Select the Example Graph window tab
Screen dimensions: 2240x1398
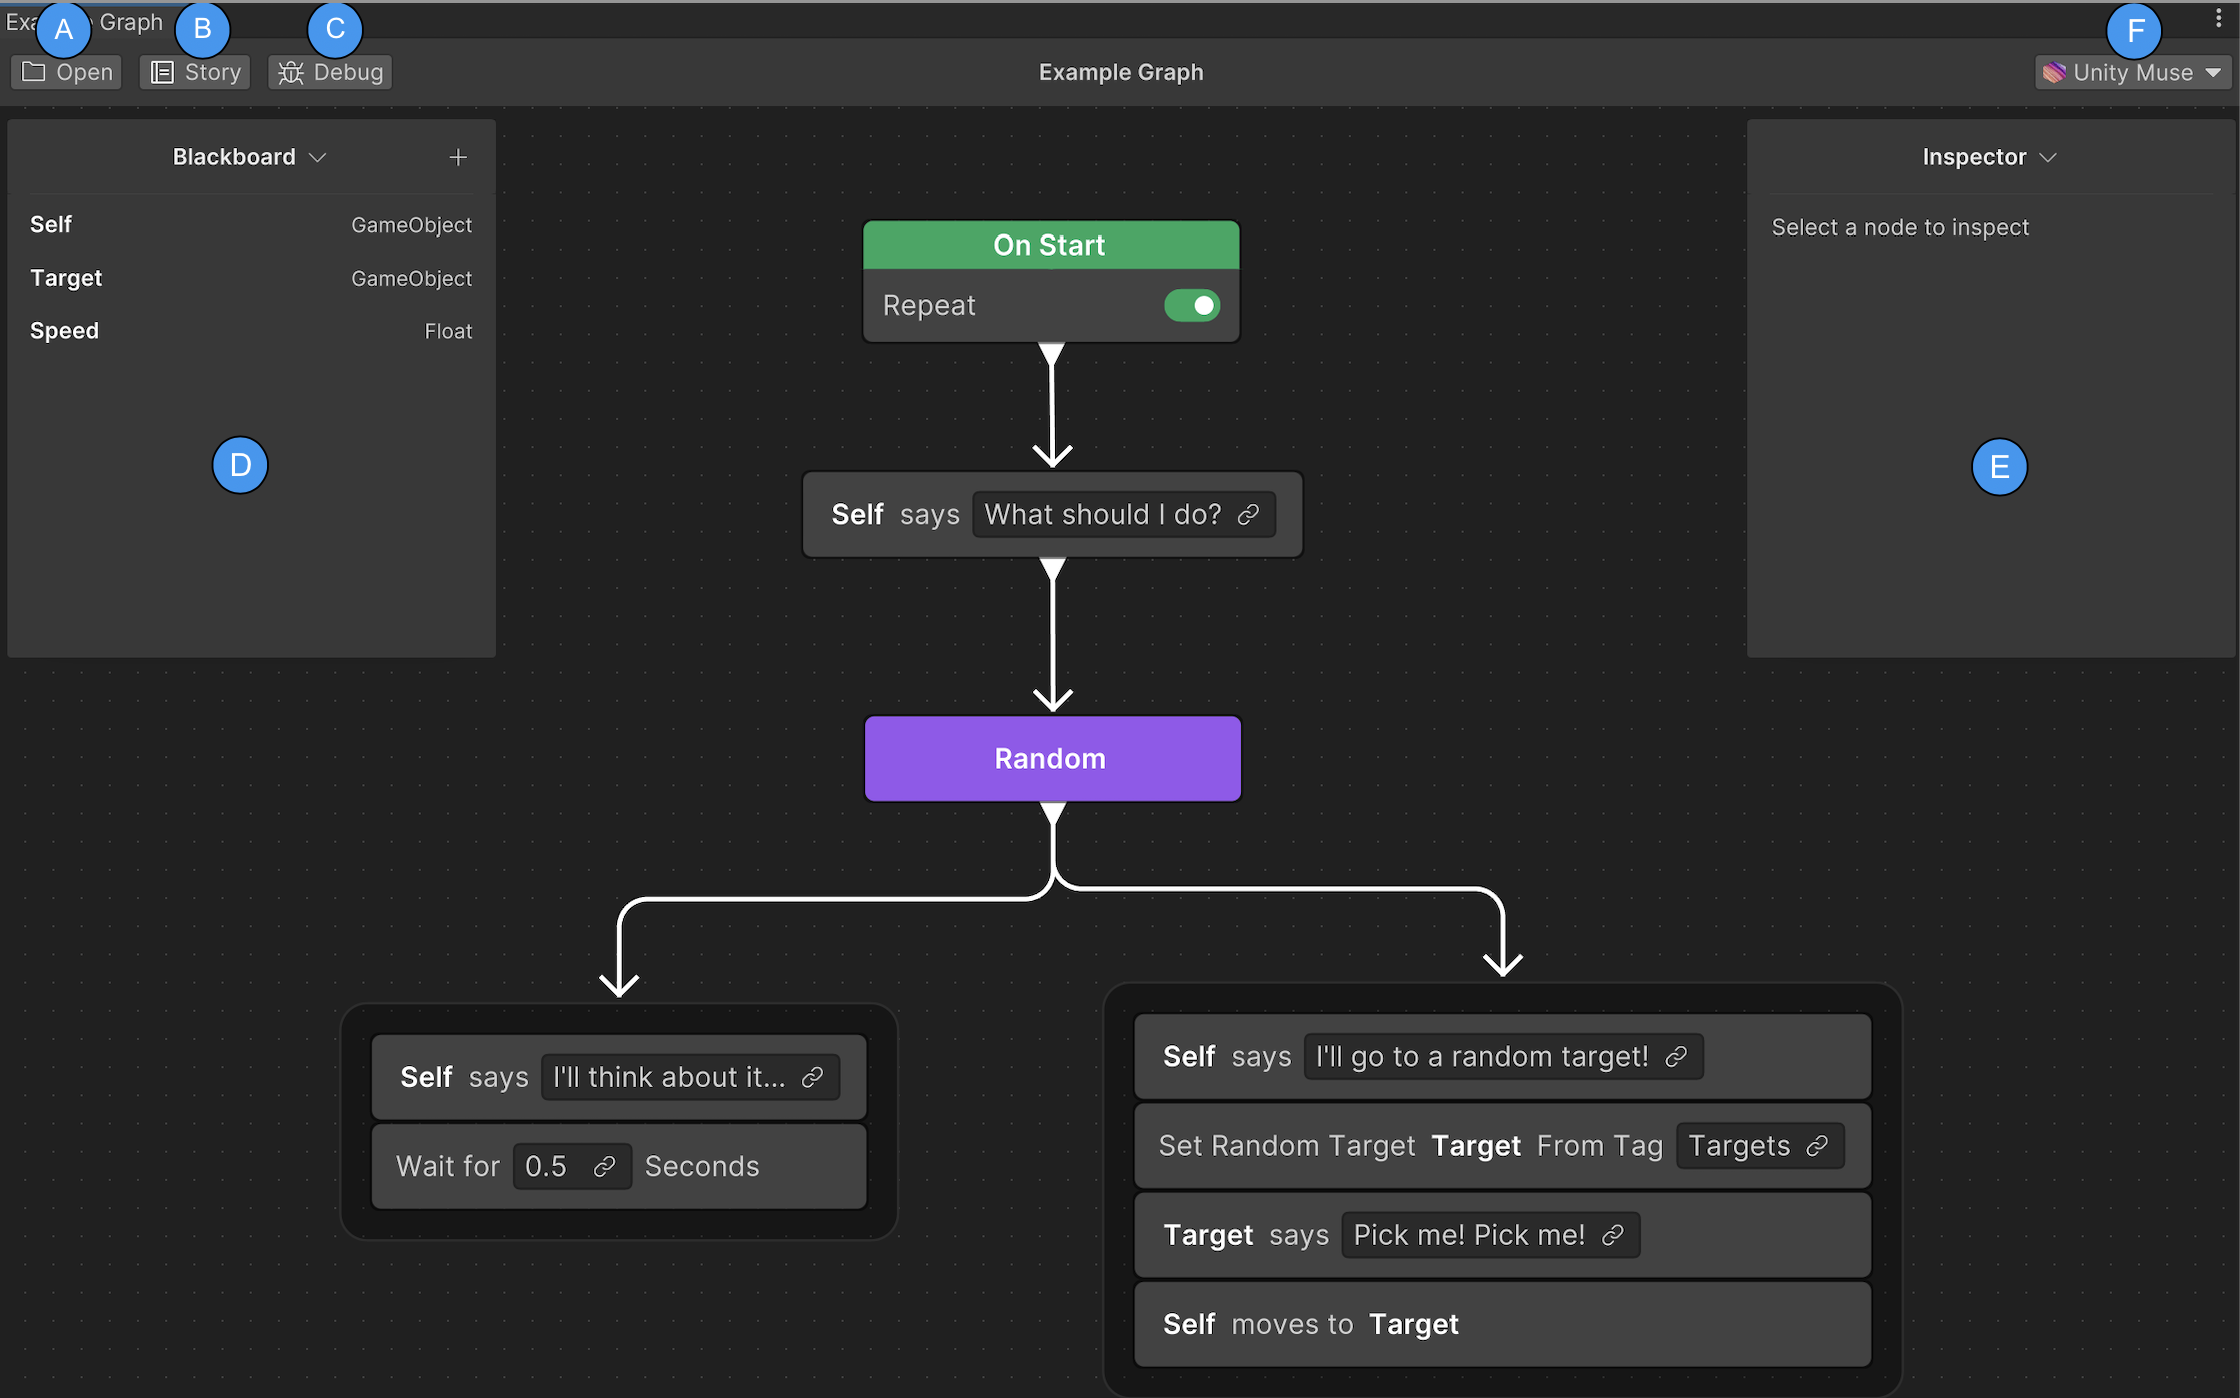pyautogui.click(x=130, y=22)
